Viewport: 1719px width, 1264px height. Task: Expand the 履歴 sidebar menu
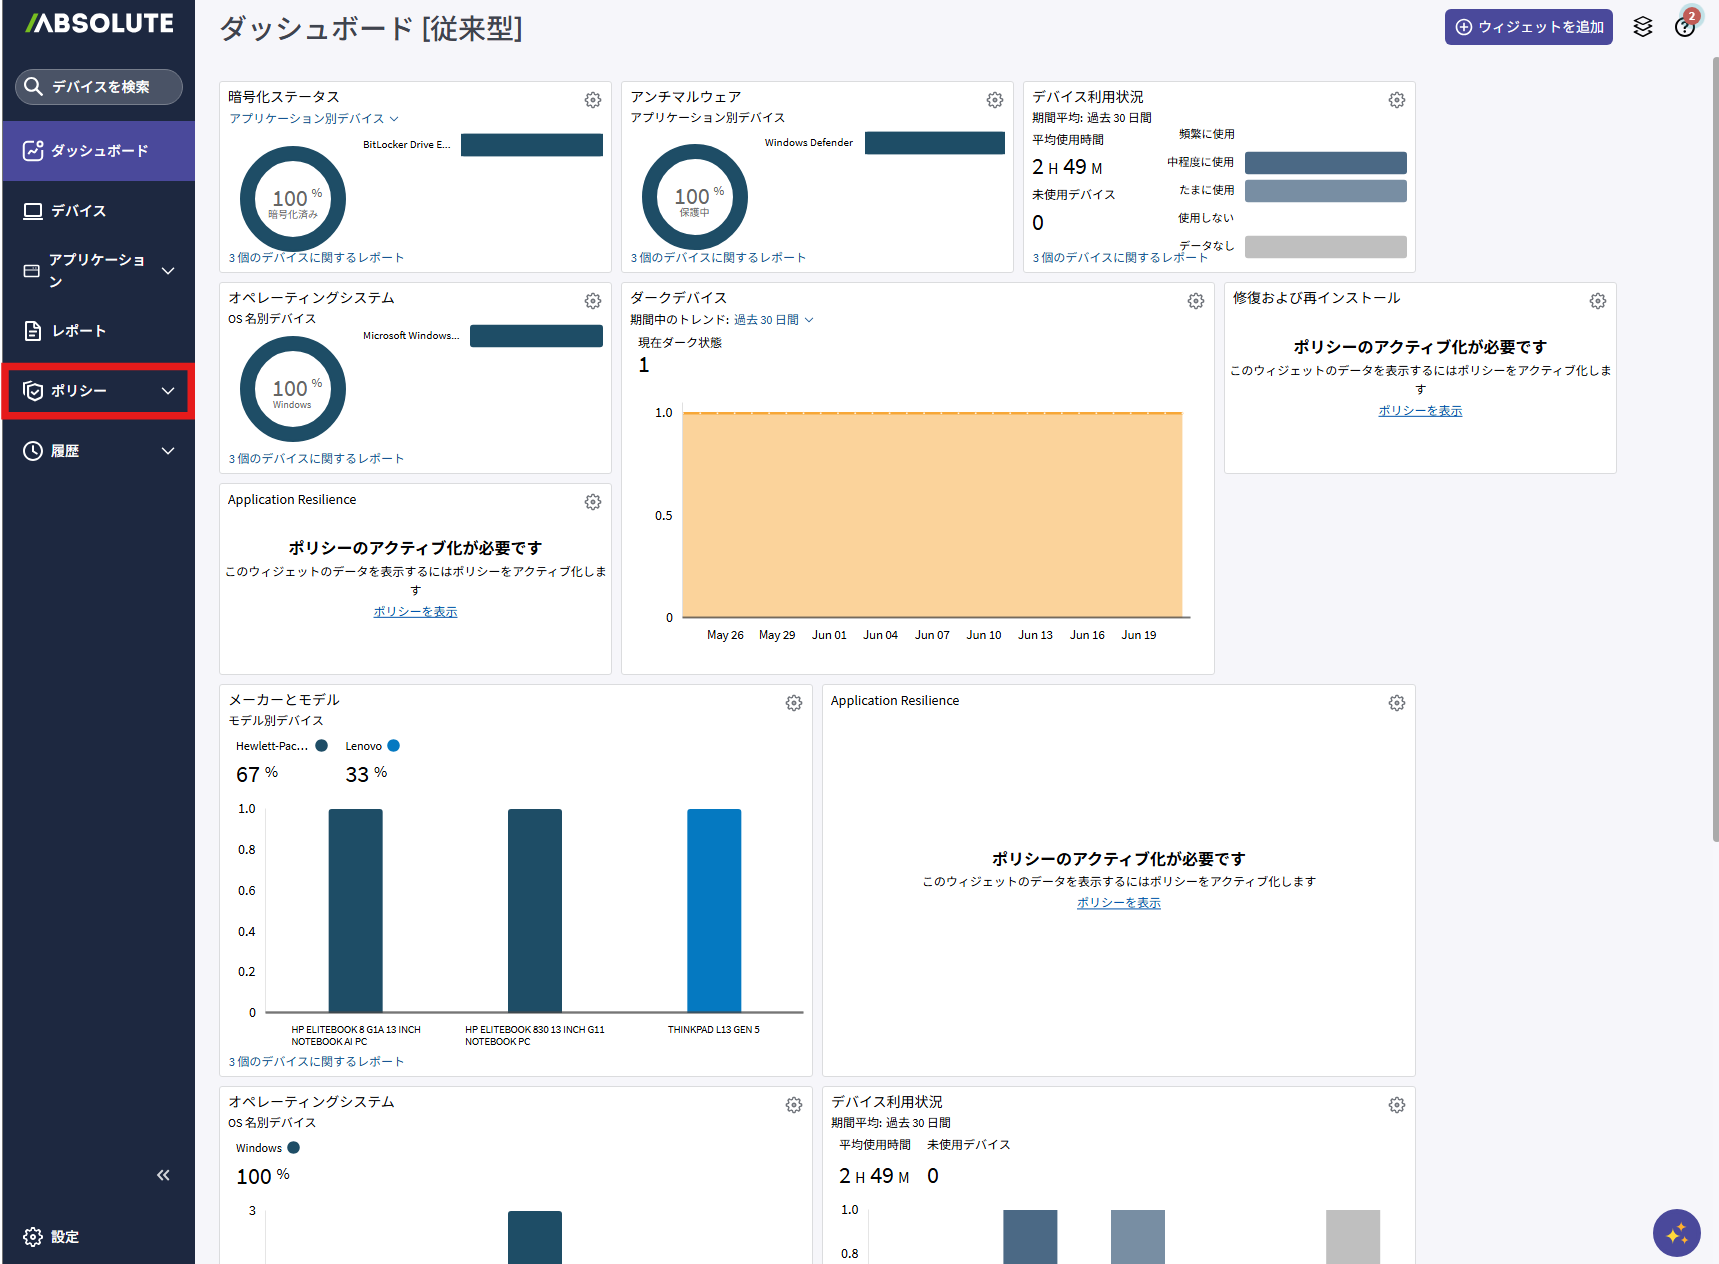pyautogui.click(x=98, y=451)
